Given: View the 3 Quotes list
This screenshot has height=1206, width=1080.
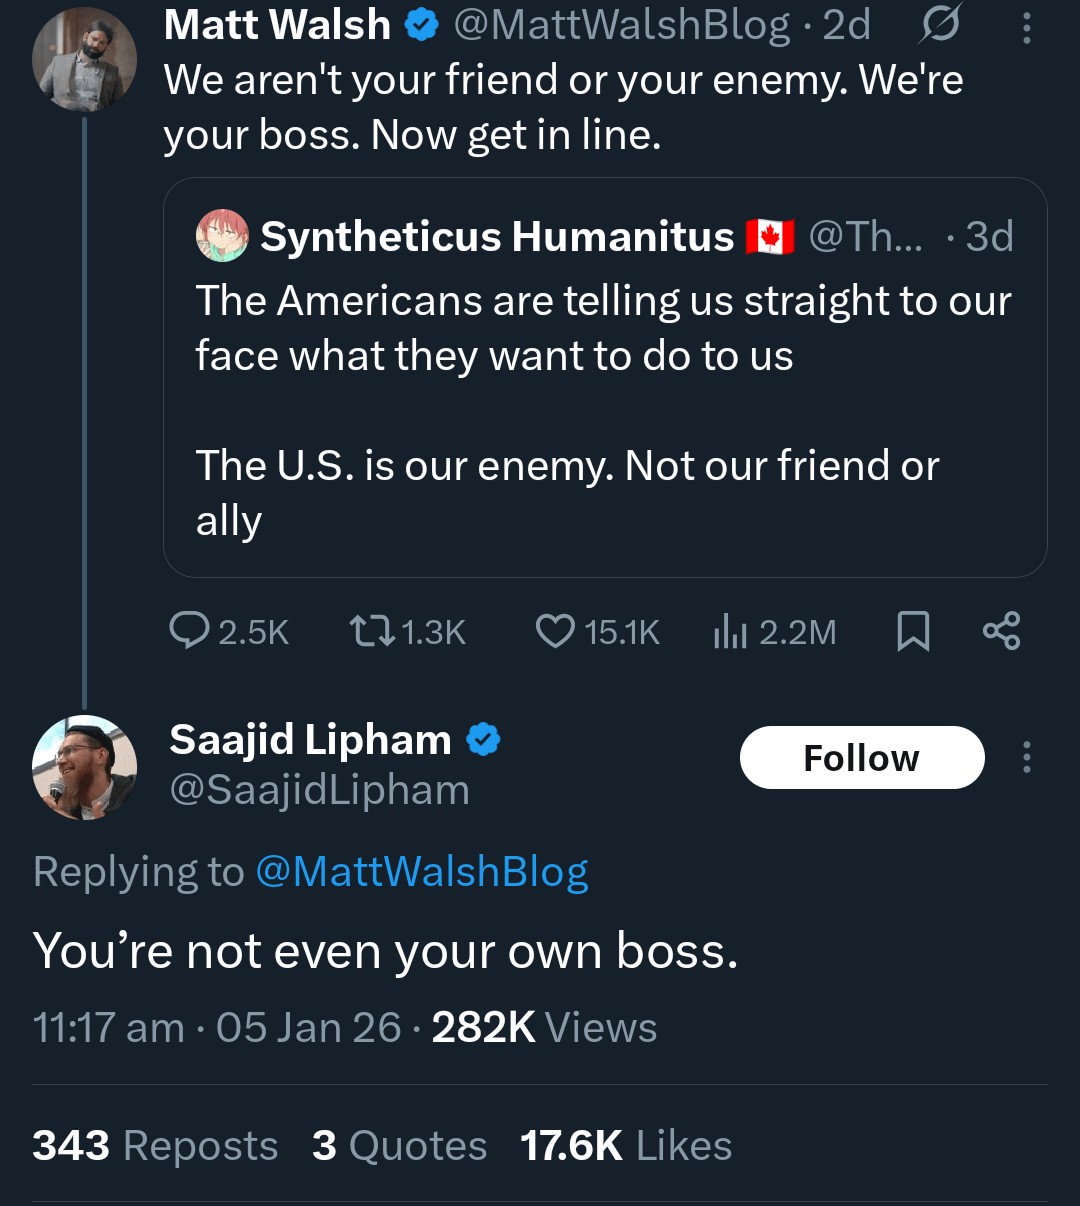Looking at the screenshot, I should point(399,1145).
